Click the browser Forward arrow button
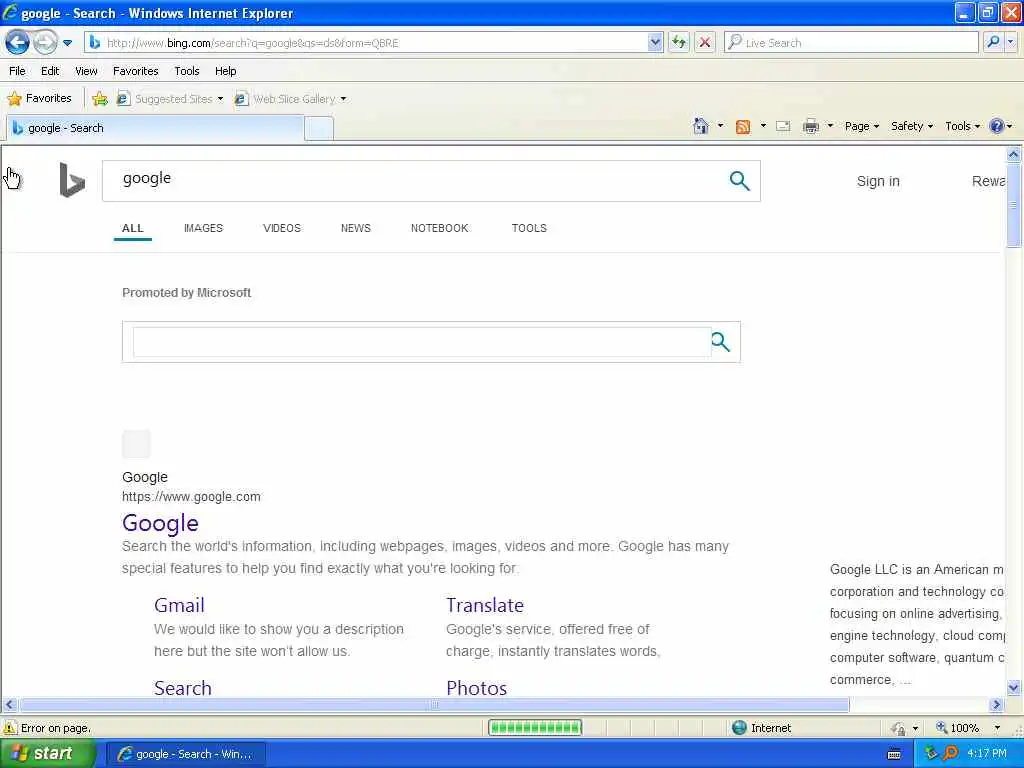The height and width of the screenshot is (768, 1024). tap(45, 43)
